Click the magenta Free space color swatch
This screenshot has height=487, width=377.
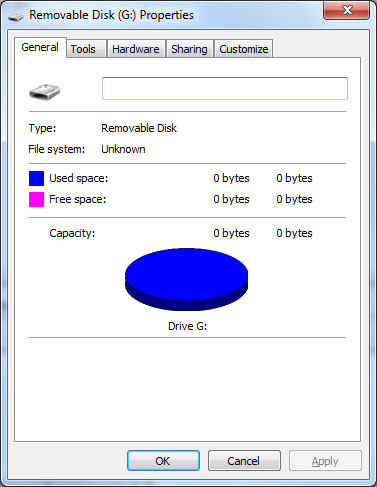(36, 199)
